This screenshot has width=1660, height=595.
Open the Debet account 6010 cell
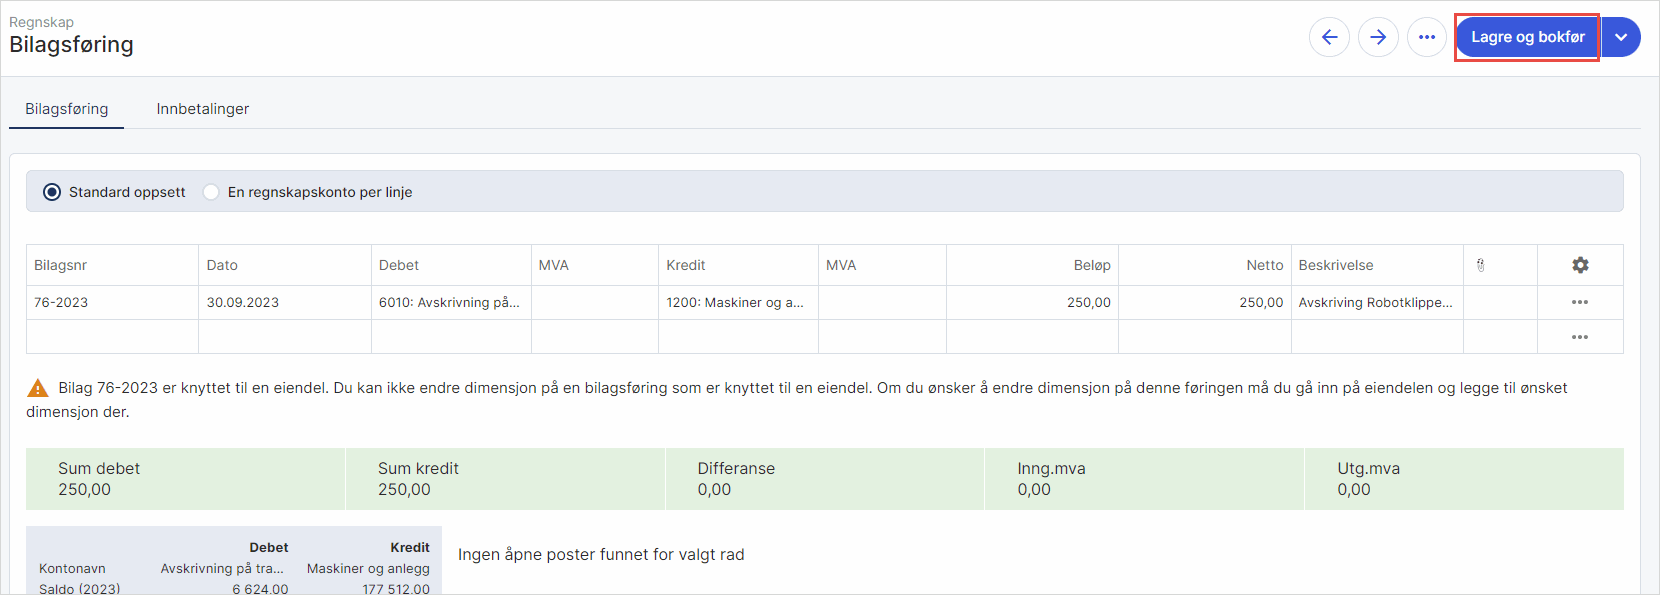450,302
